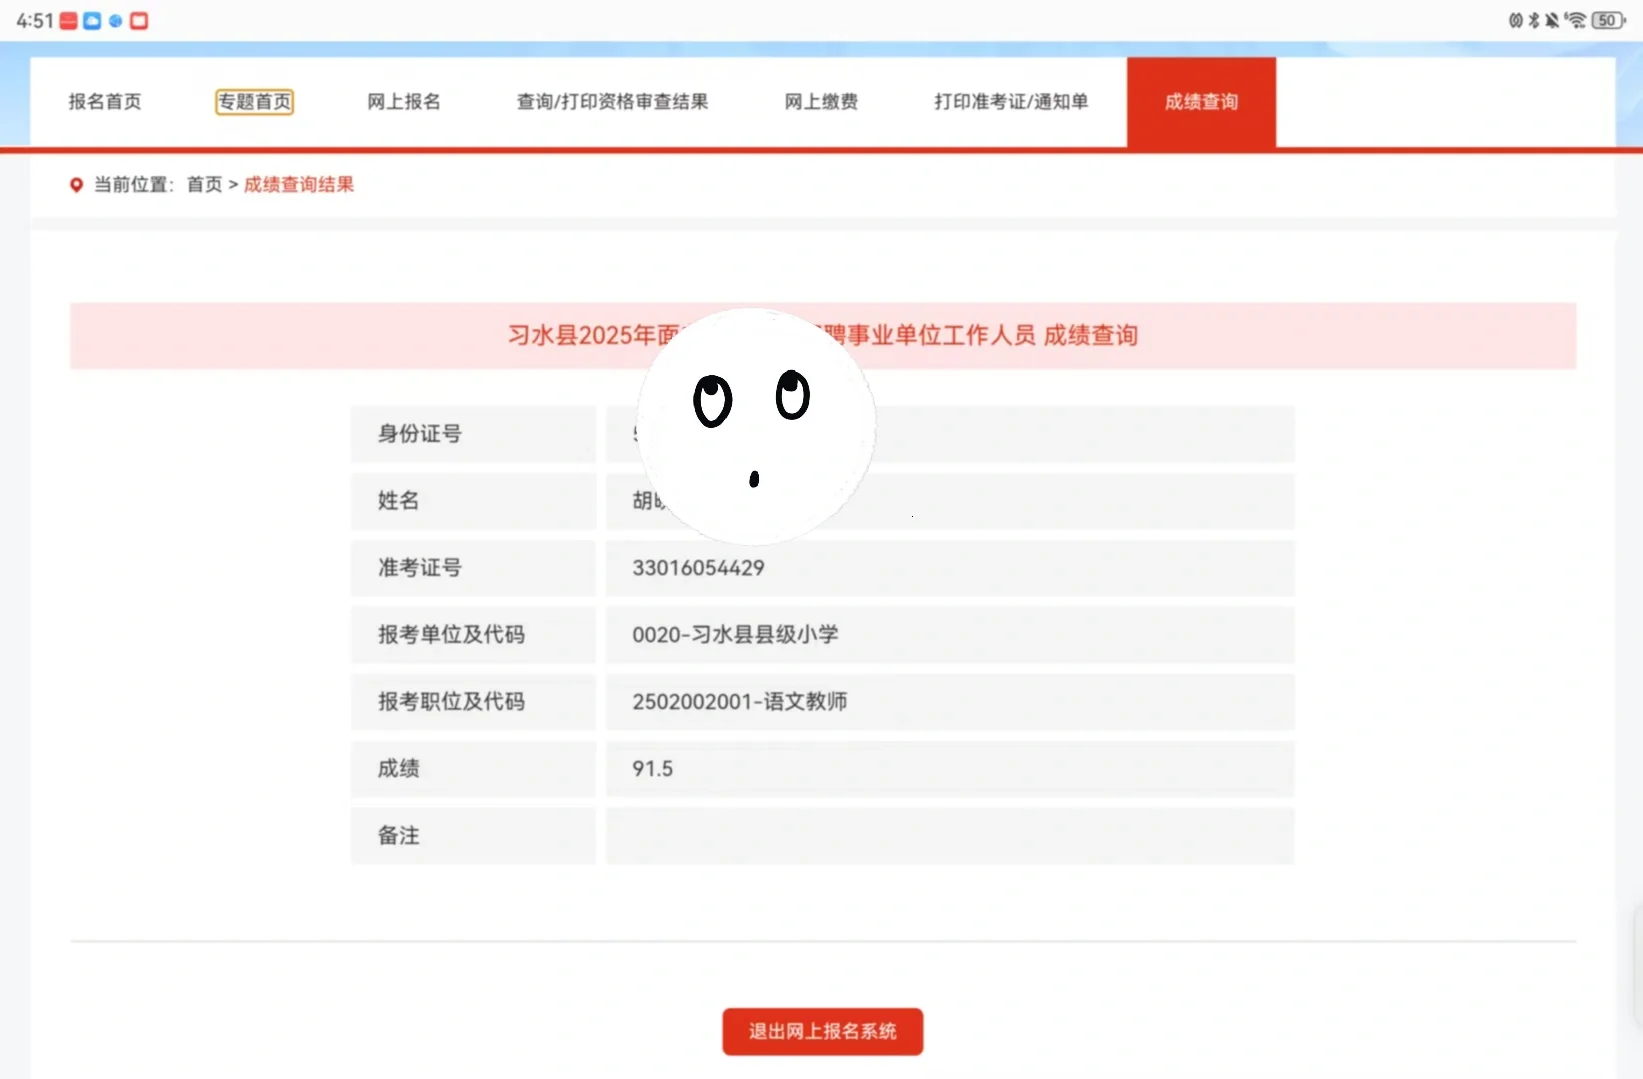Screen dimensions: 1643x1079
Task: Switch to the 成绩查询 tab
Action: pos(1200,101)
